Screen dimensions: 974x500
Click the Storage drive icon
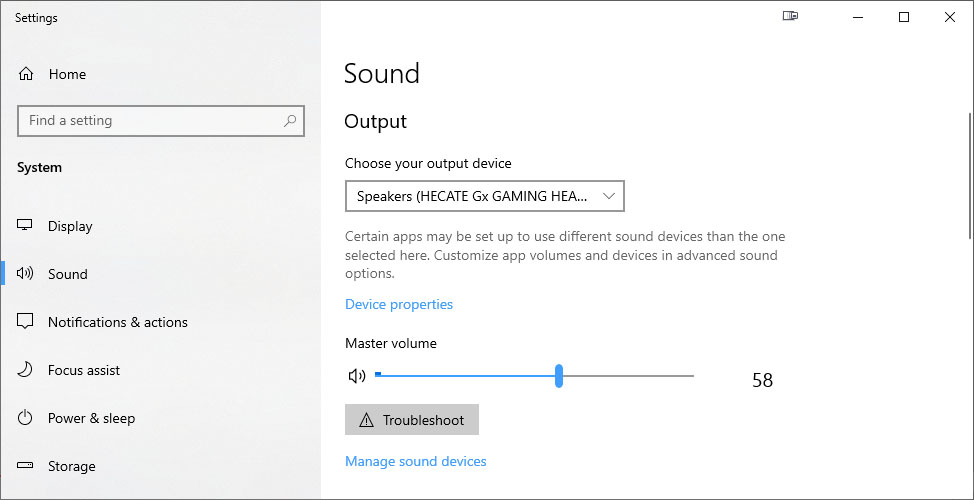[25, 465]
